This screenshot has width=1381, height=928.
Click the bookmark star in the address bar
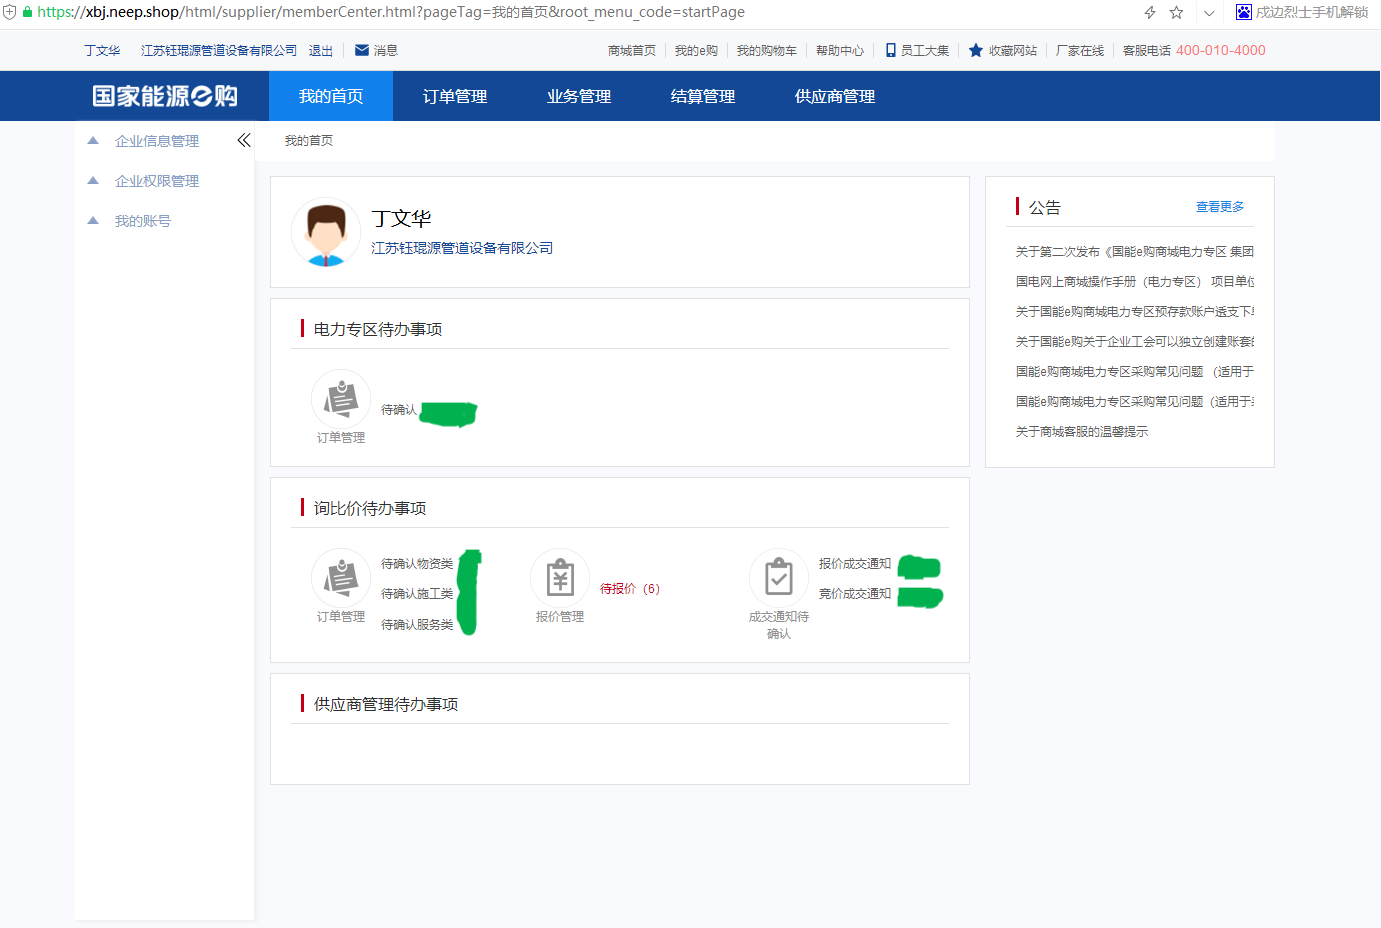(x=1176, y=13)
